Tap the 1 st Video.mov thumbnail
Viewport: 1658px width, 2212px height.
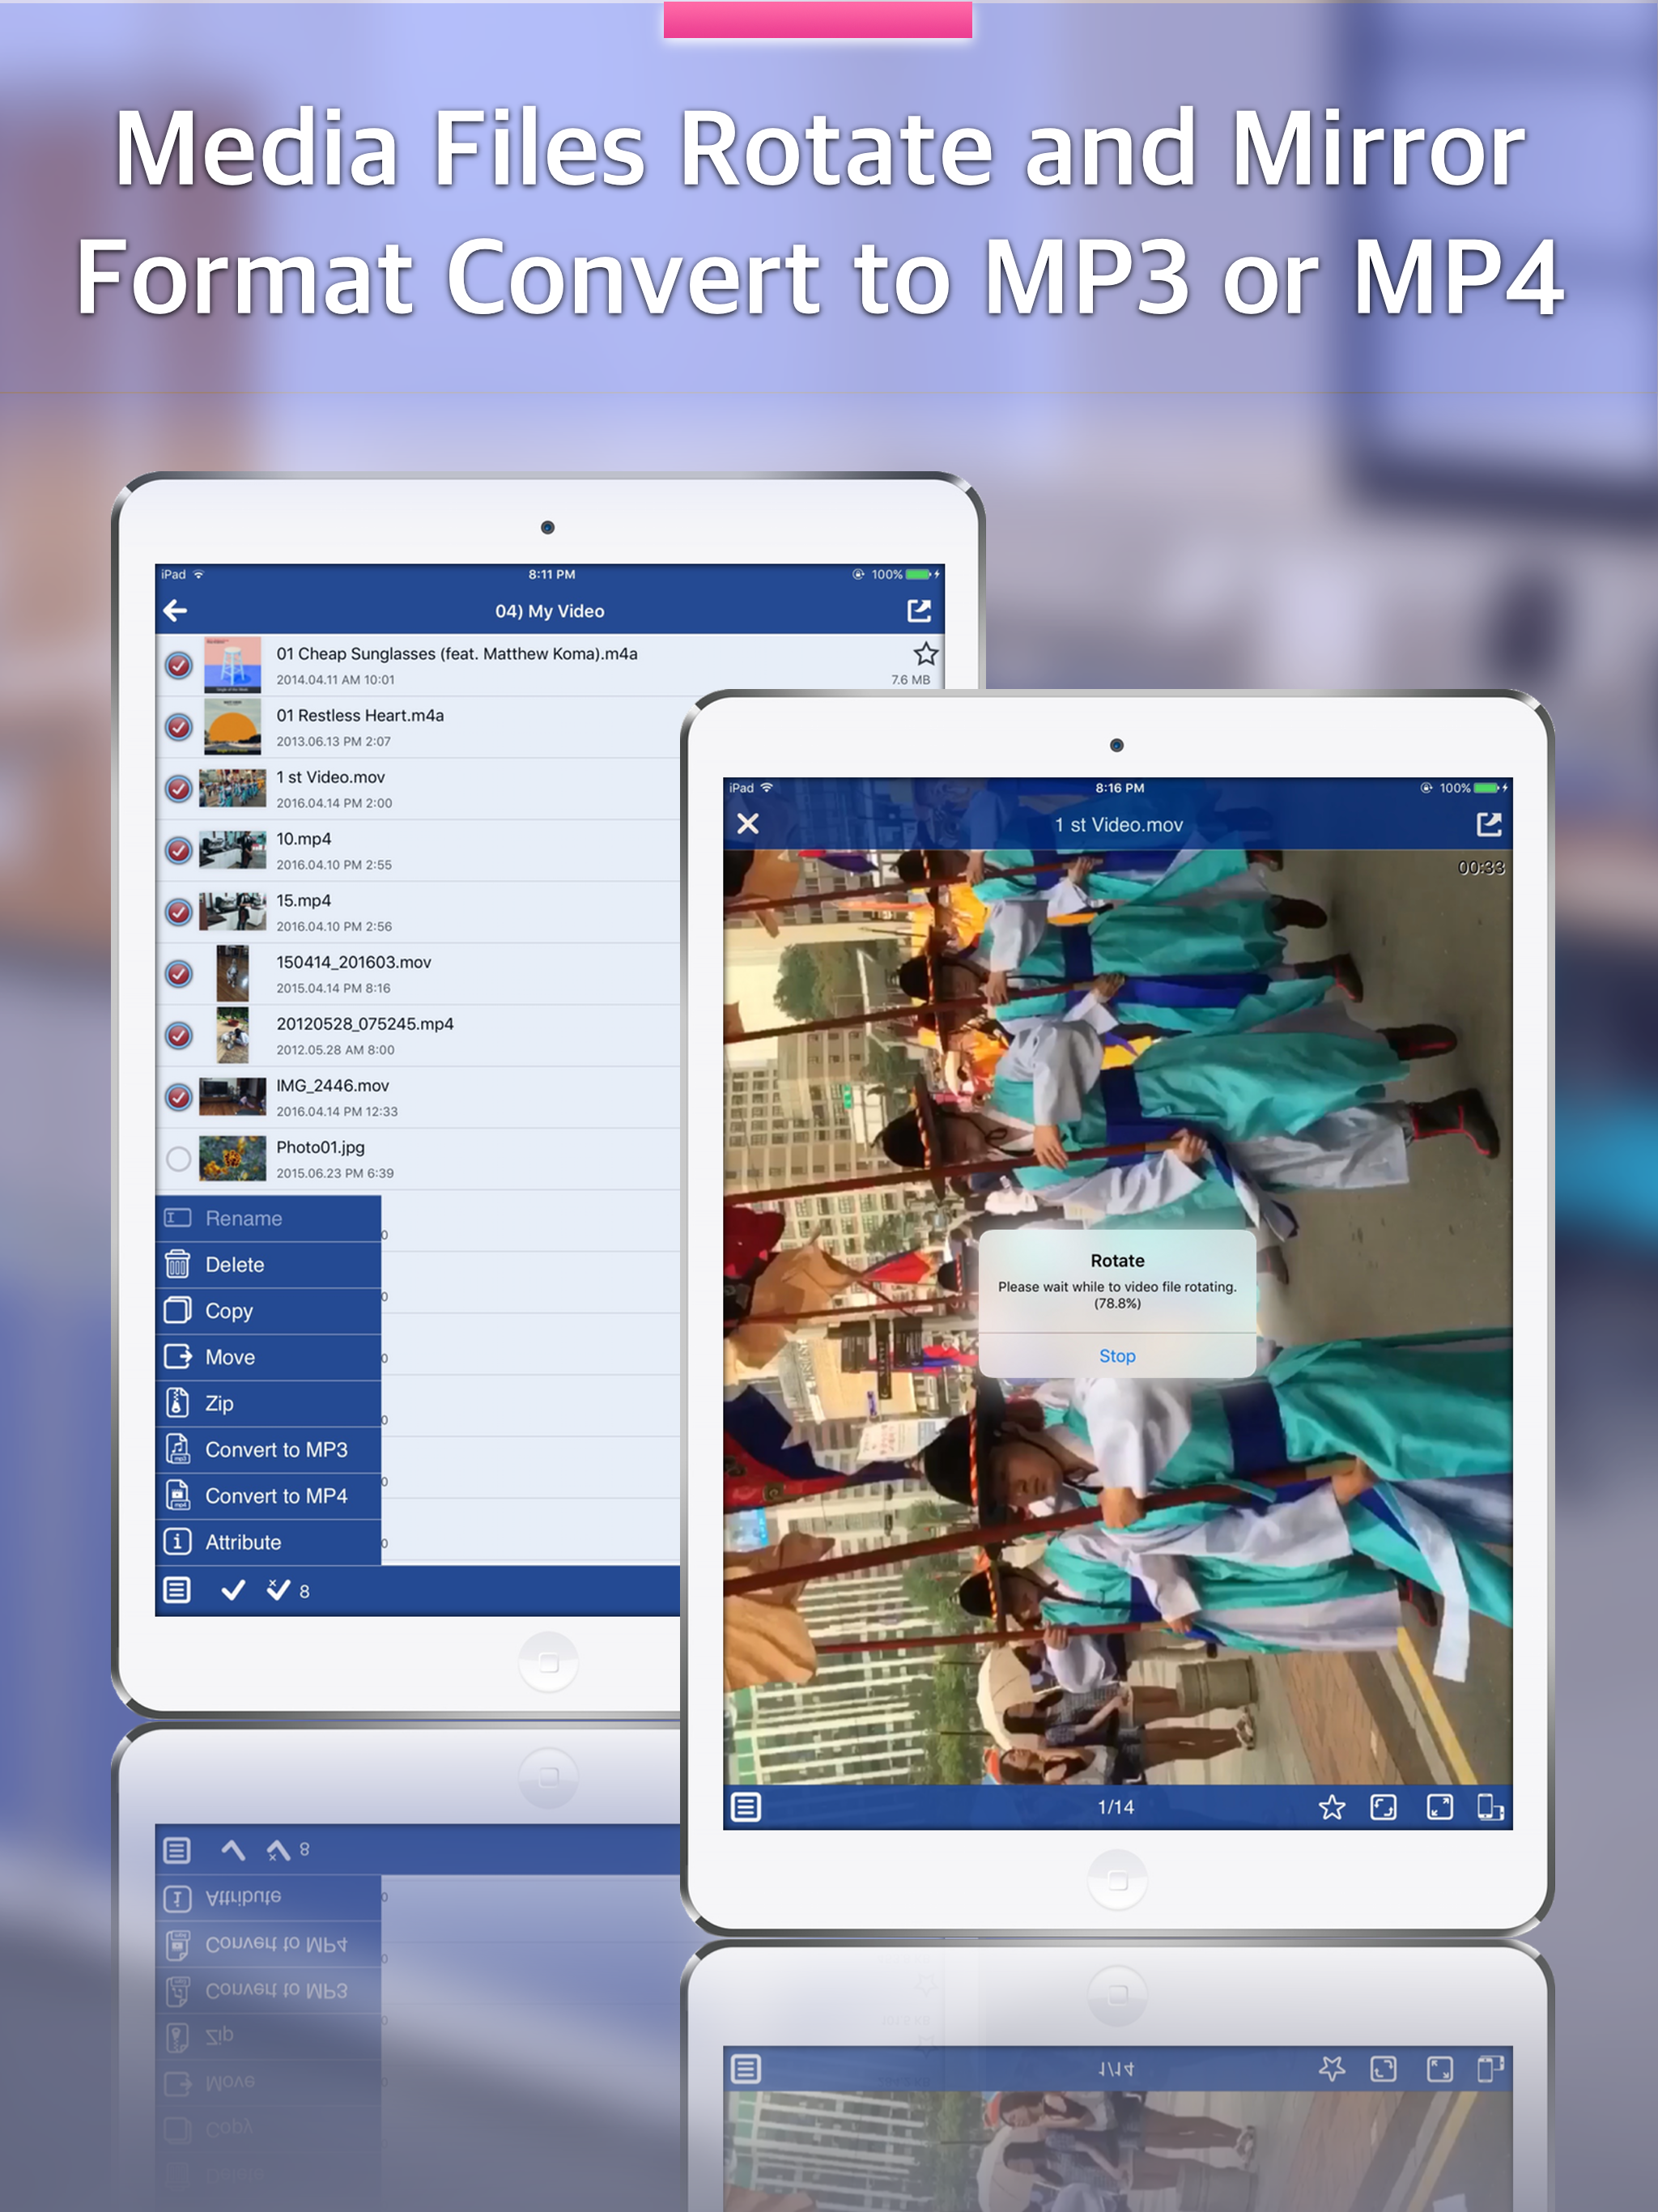pos(233,787)
